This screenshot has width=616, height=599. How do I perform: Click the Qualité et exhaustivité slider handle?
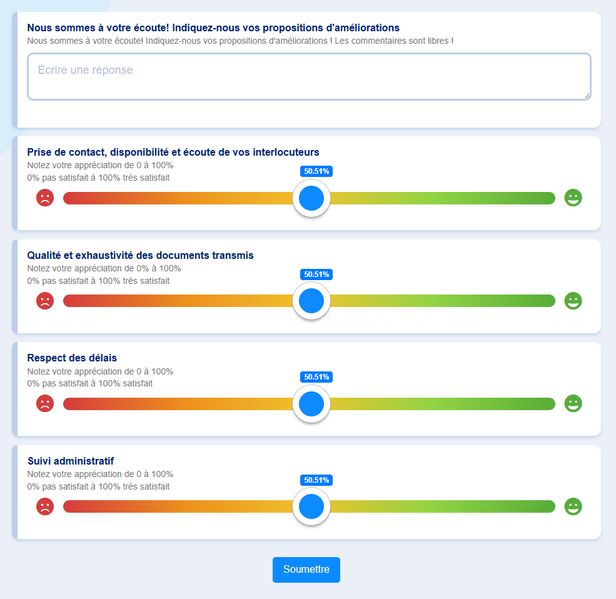click(x=311, y=301)
